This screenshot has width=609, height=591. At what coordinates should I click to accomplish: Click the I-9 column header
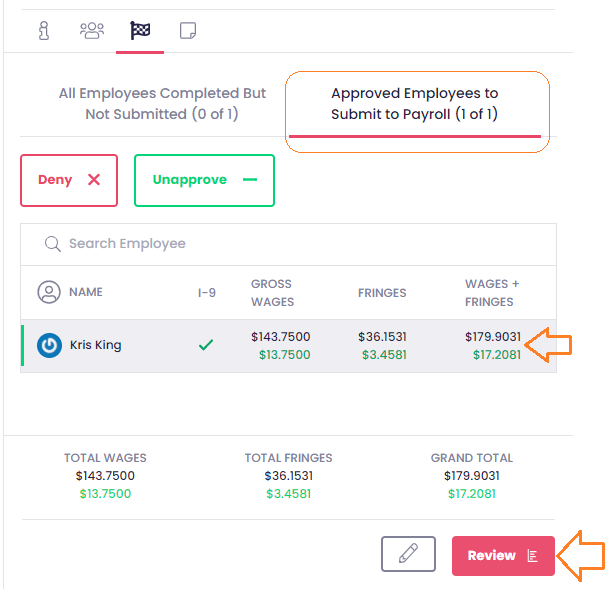(x=207, y=293)
